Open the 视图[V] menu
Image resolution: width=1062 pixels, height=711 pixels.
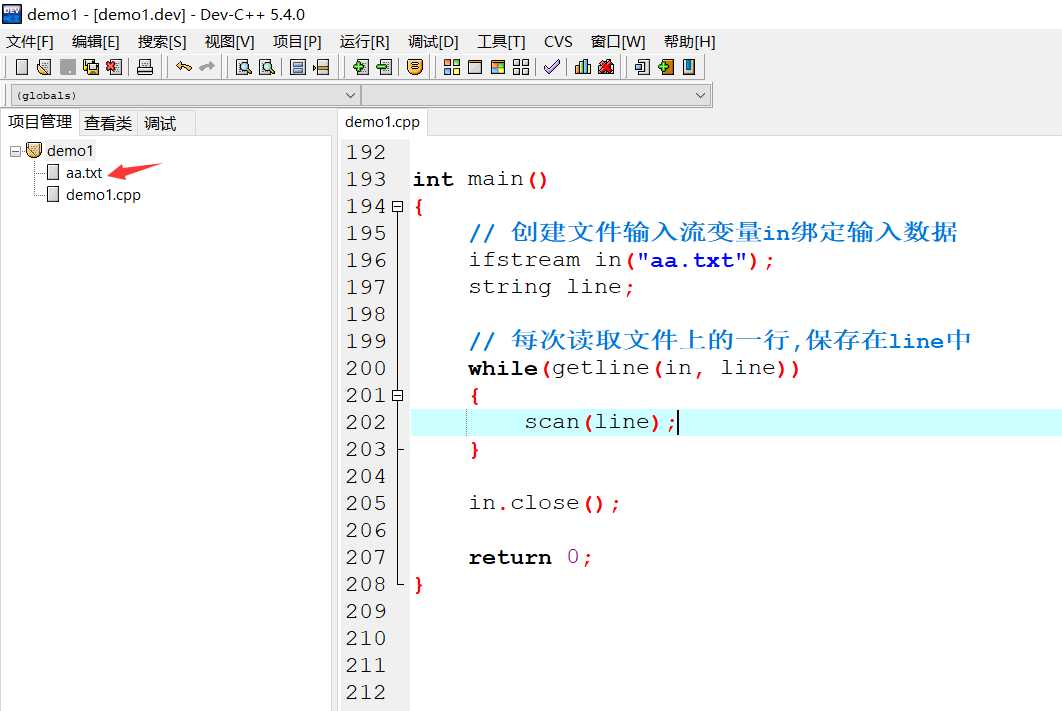coord(230,42)
